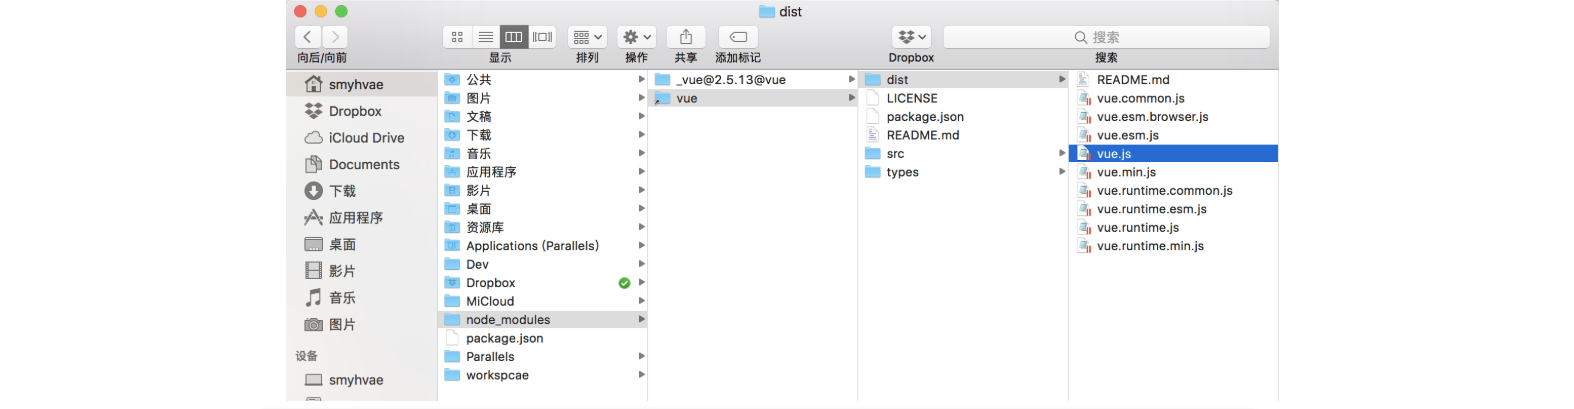Select the workspcae folder

(x=542, y=375)
